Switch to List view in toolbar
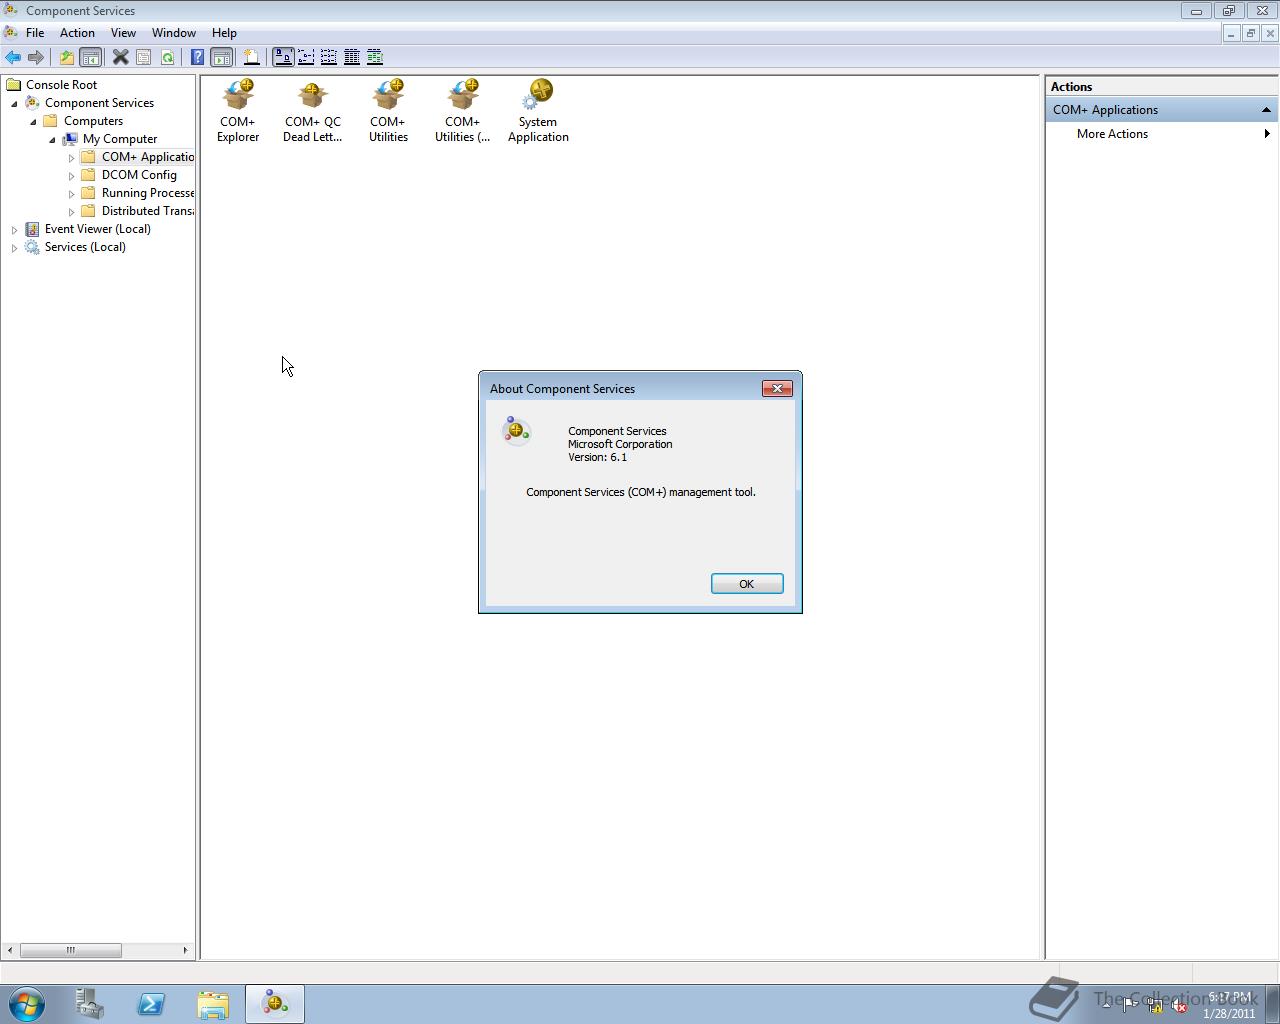Image resolution: width=1280 pixels, height=1024 pixels. click(x=329, y=57)
